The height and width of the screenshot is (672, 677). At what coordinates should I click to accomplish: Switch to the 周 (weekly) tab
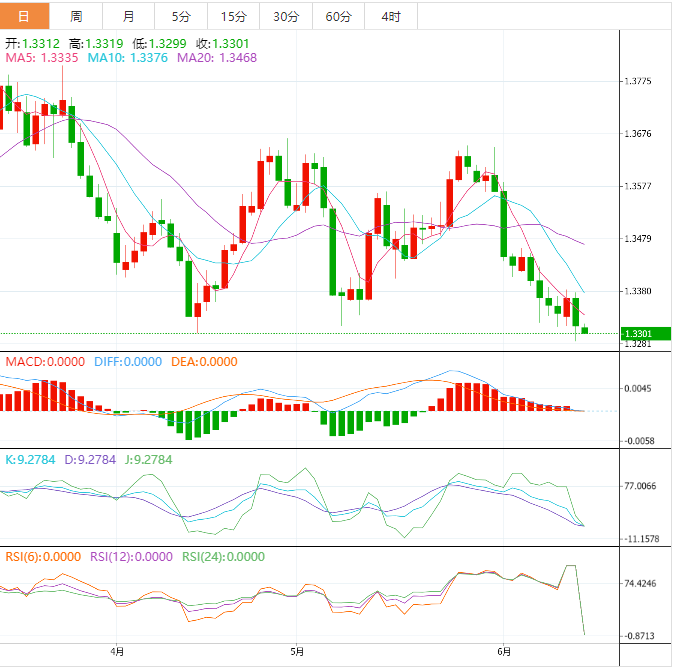tap(77, 16)
